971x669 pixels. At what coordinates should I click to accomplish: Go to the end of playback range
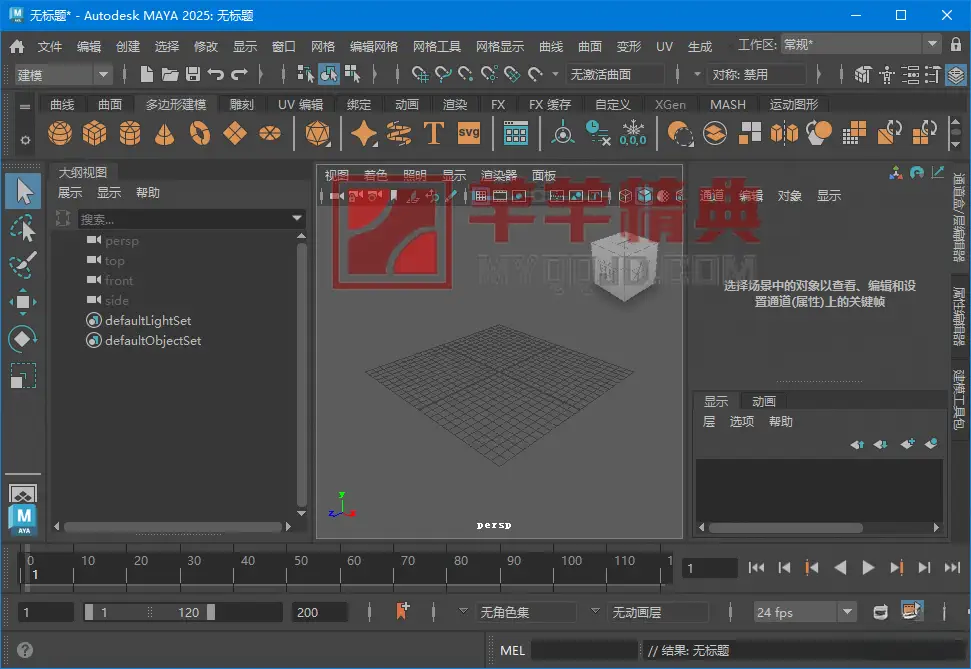coord(952,567)
